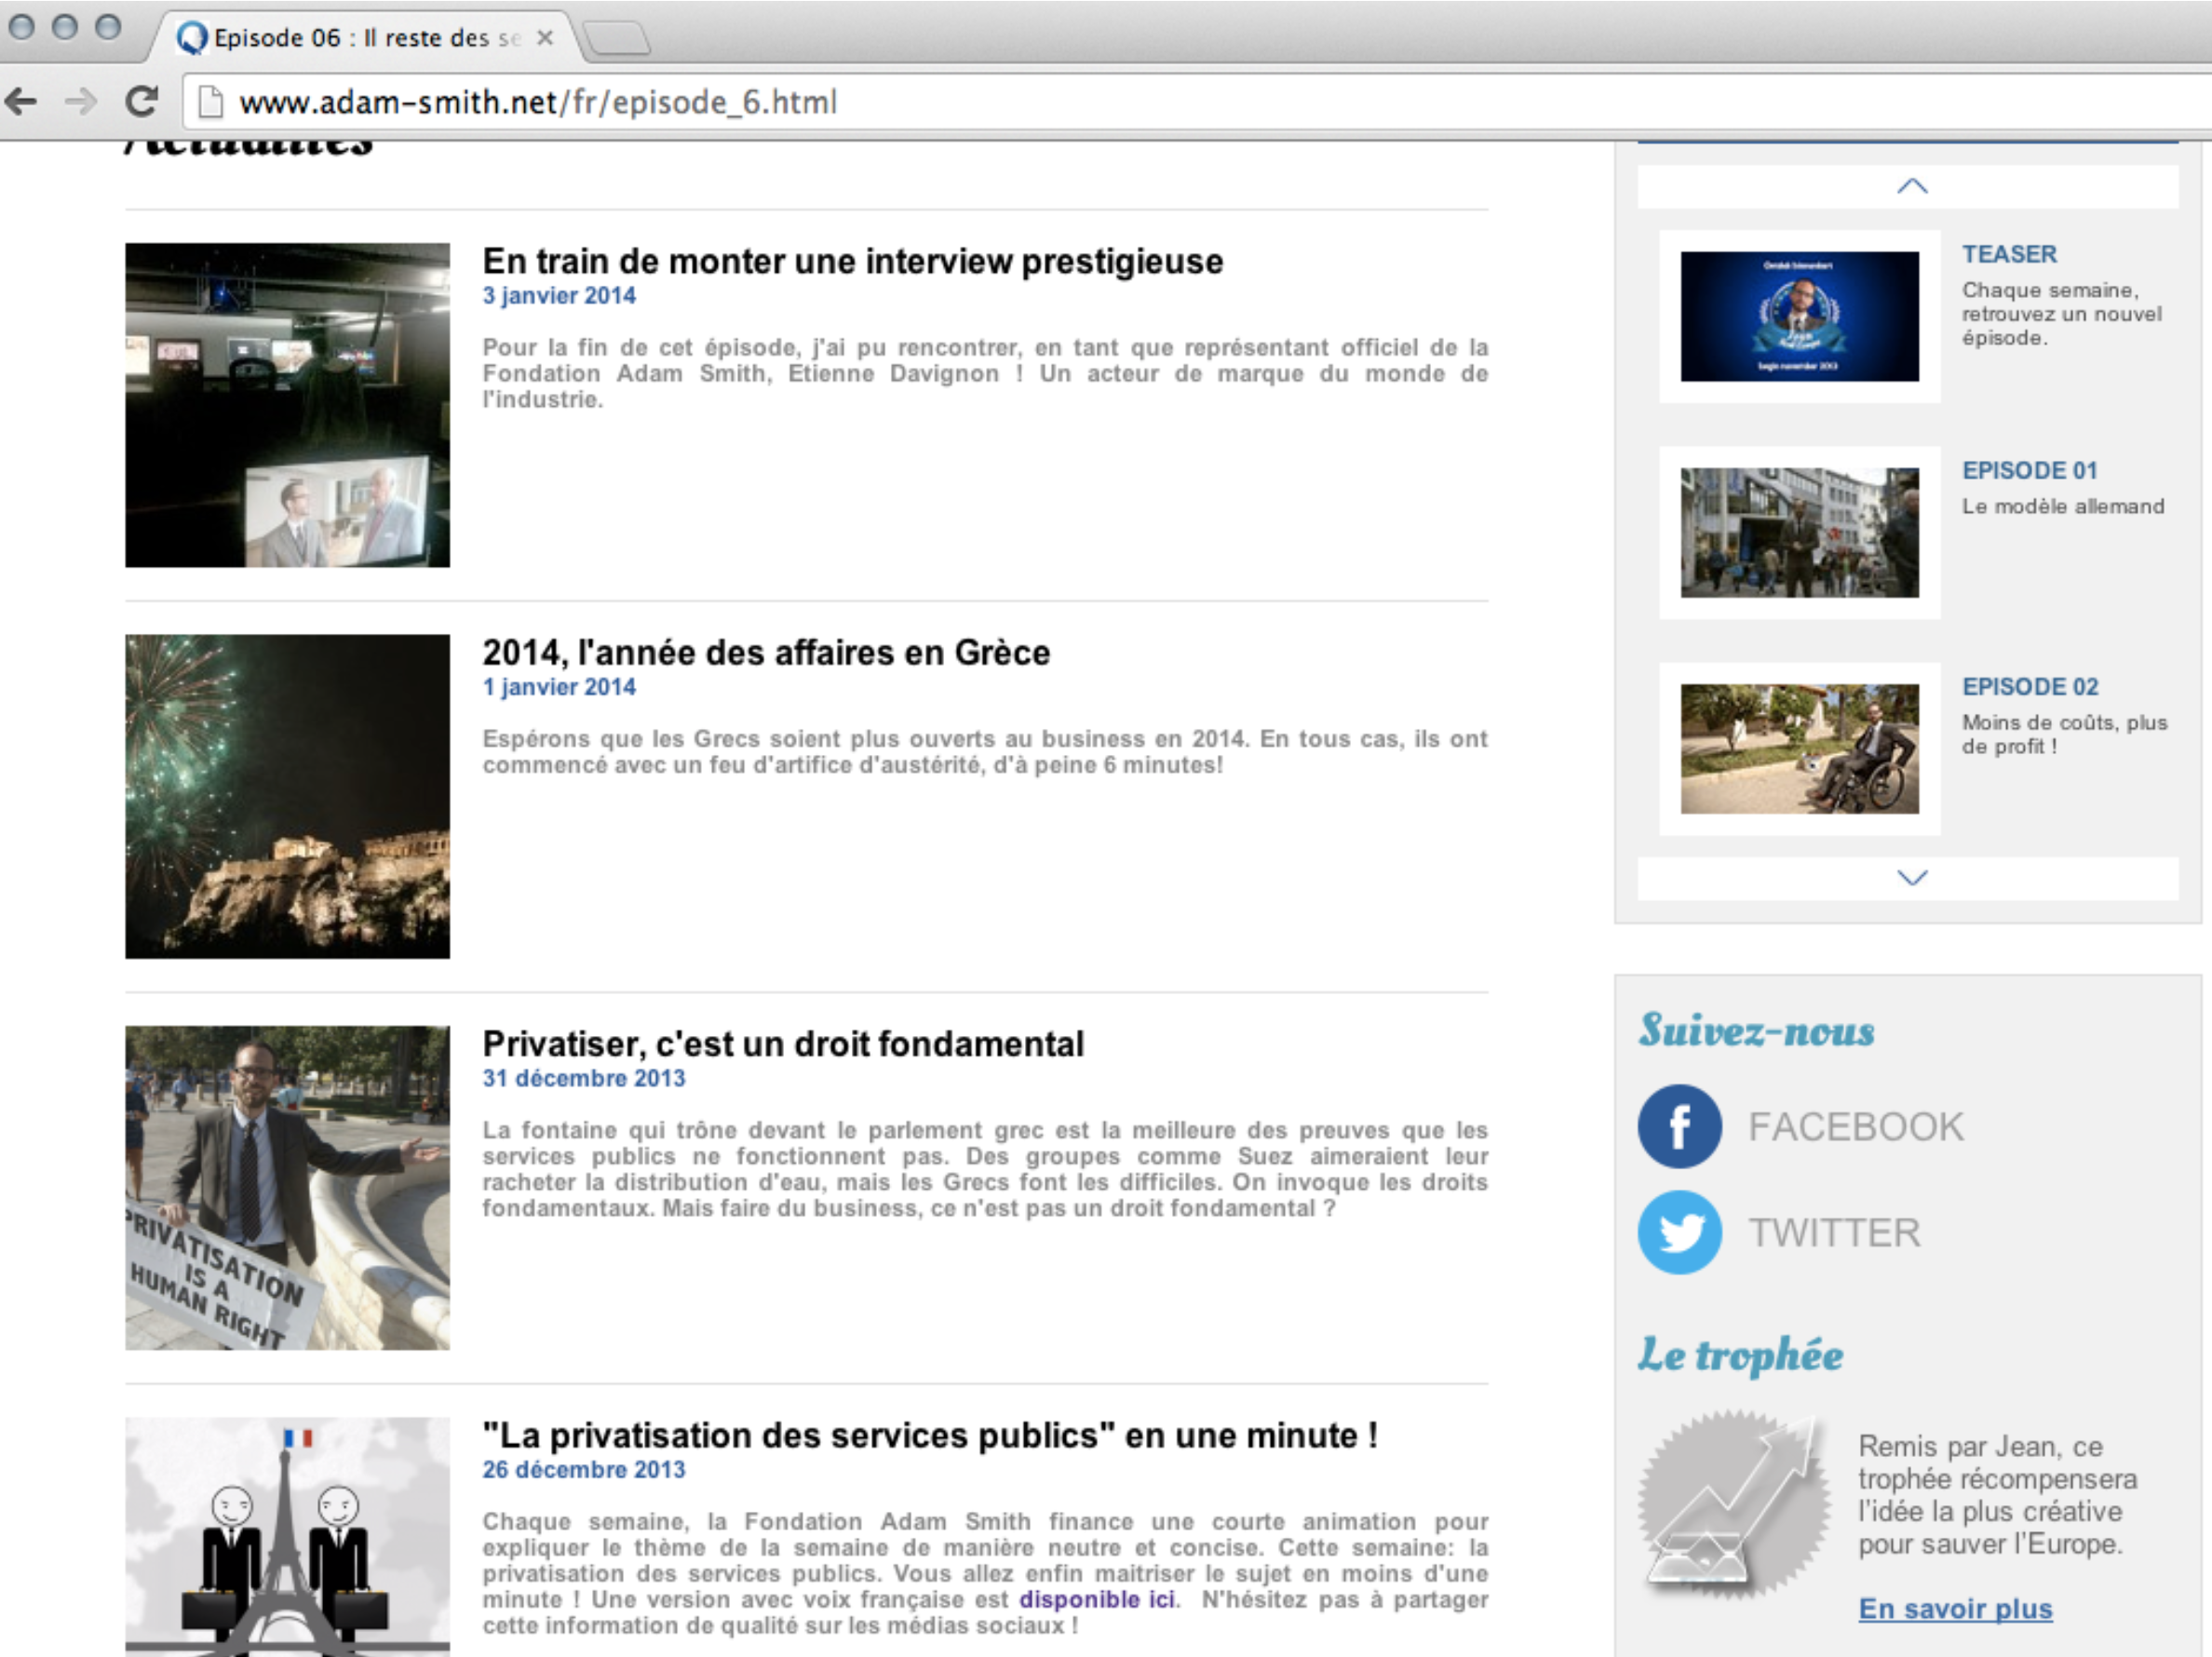Click the URL field showing adam-smith.net
Screen dimensions: 2212x1657
click(1195, 102)
